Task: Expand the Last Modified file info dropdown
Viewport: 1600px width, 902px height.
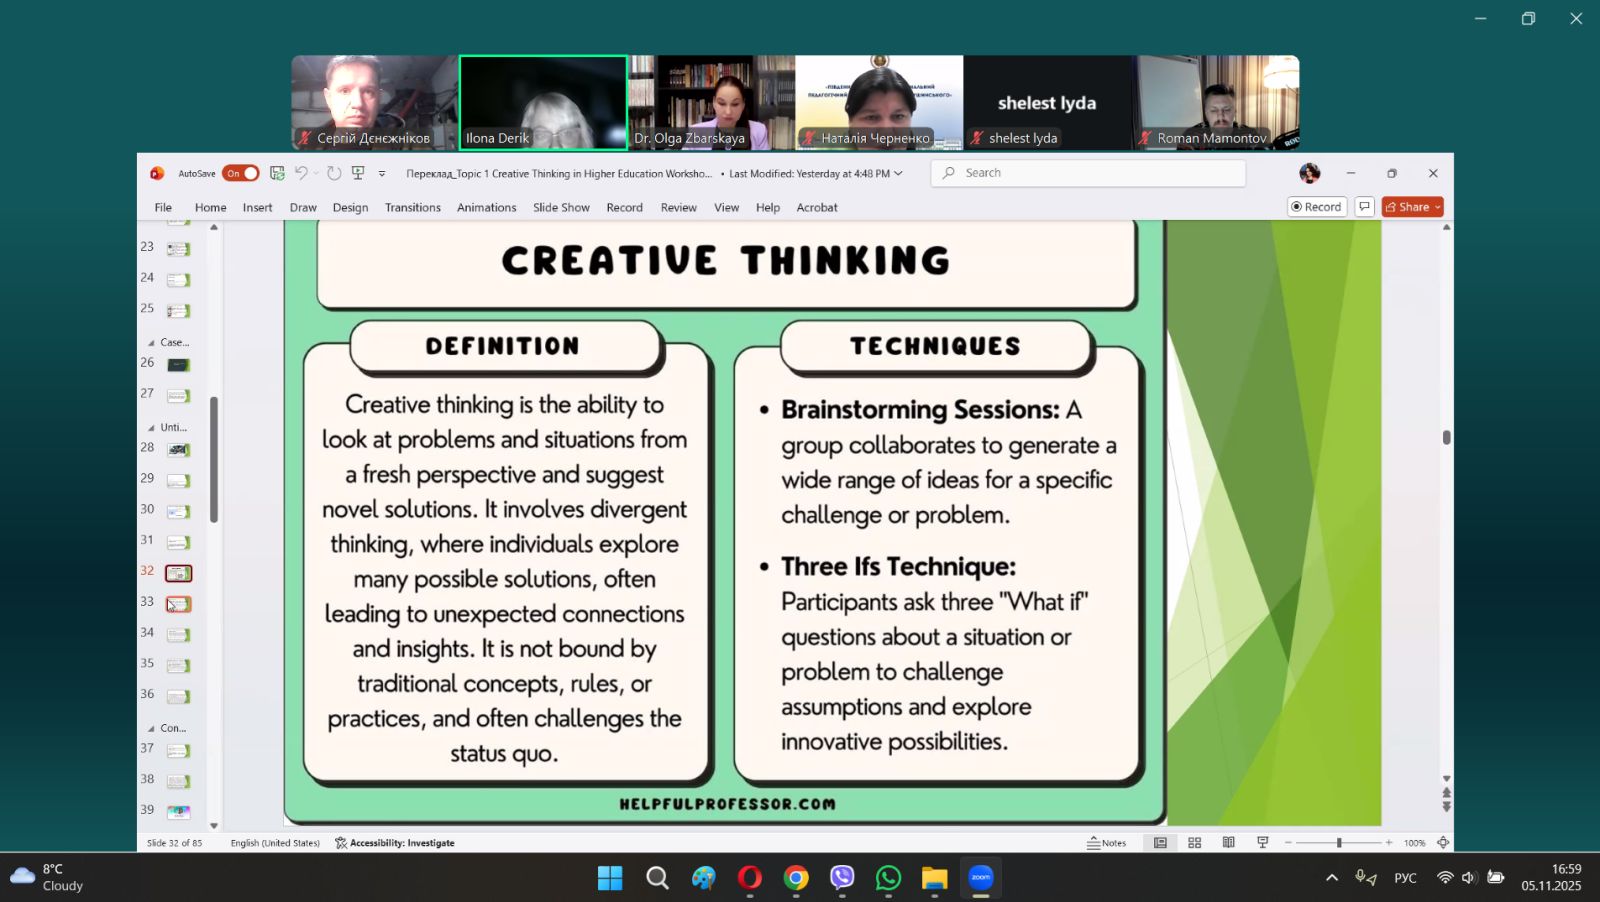Action: click(x=898, y=173)
